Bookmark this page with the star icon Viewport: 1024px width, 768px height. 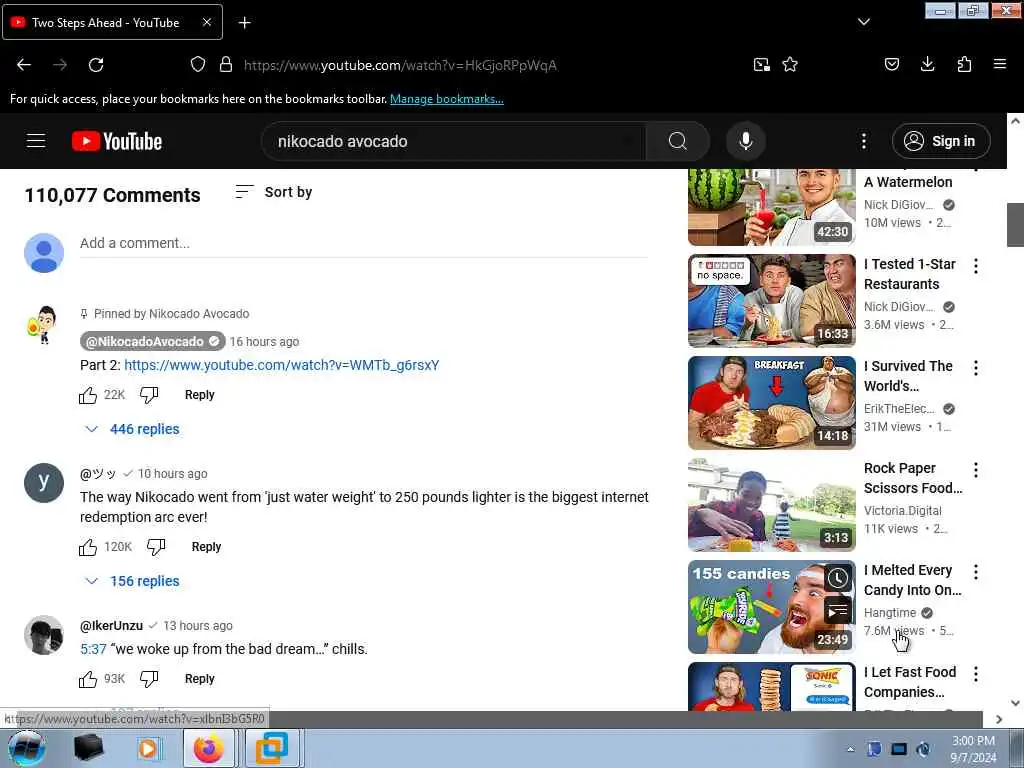pyautogui.click(x=790, y=65)
